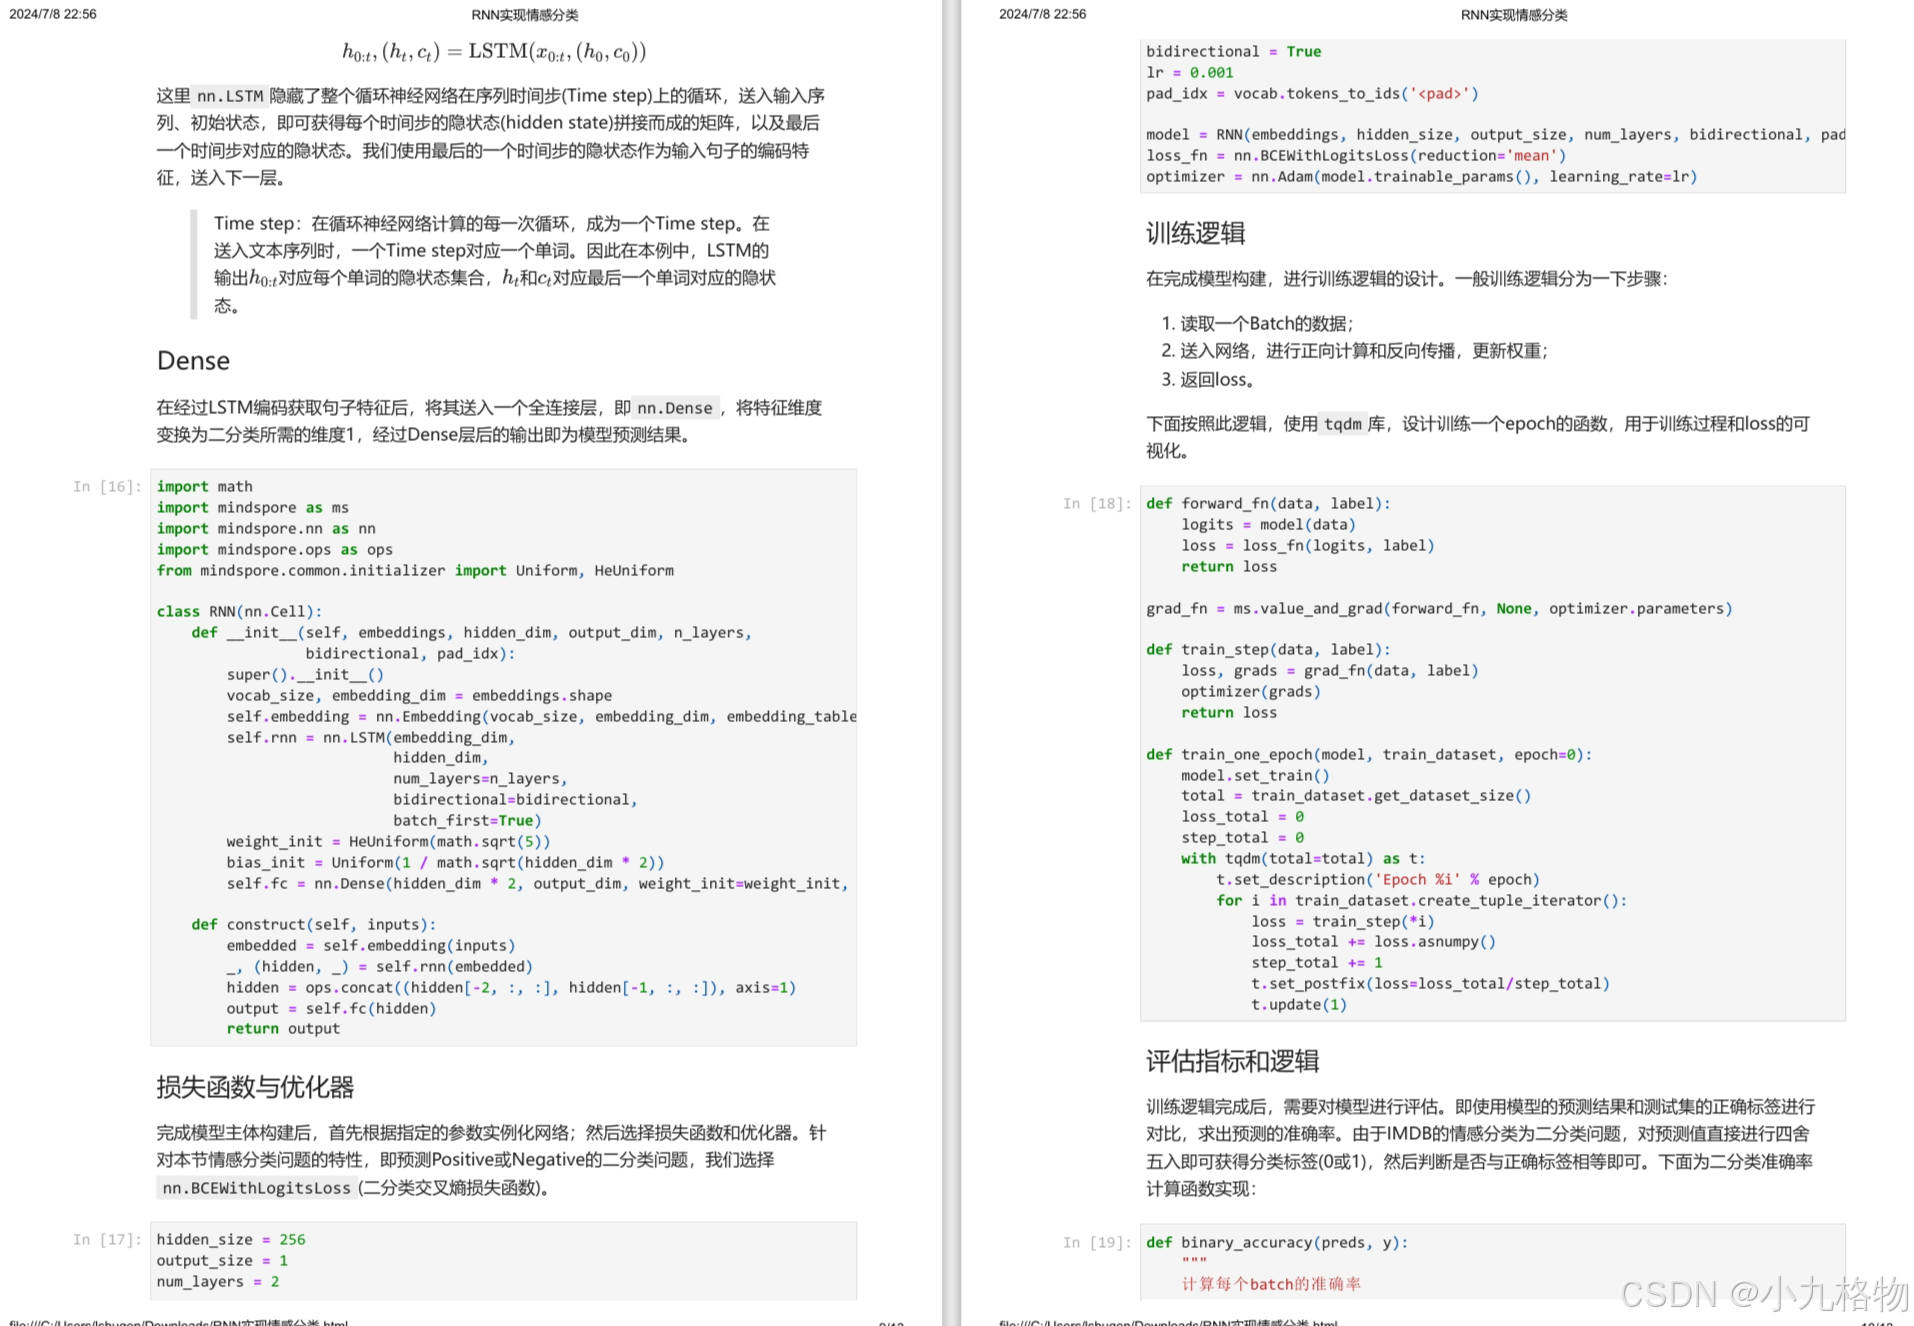Select the 'In [17]:' cell prompt

pos(107,1240)
